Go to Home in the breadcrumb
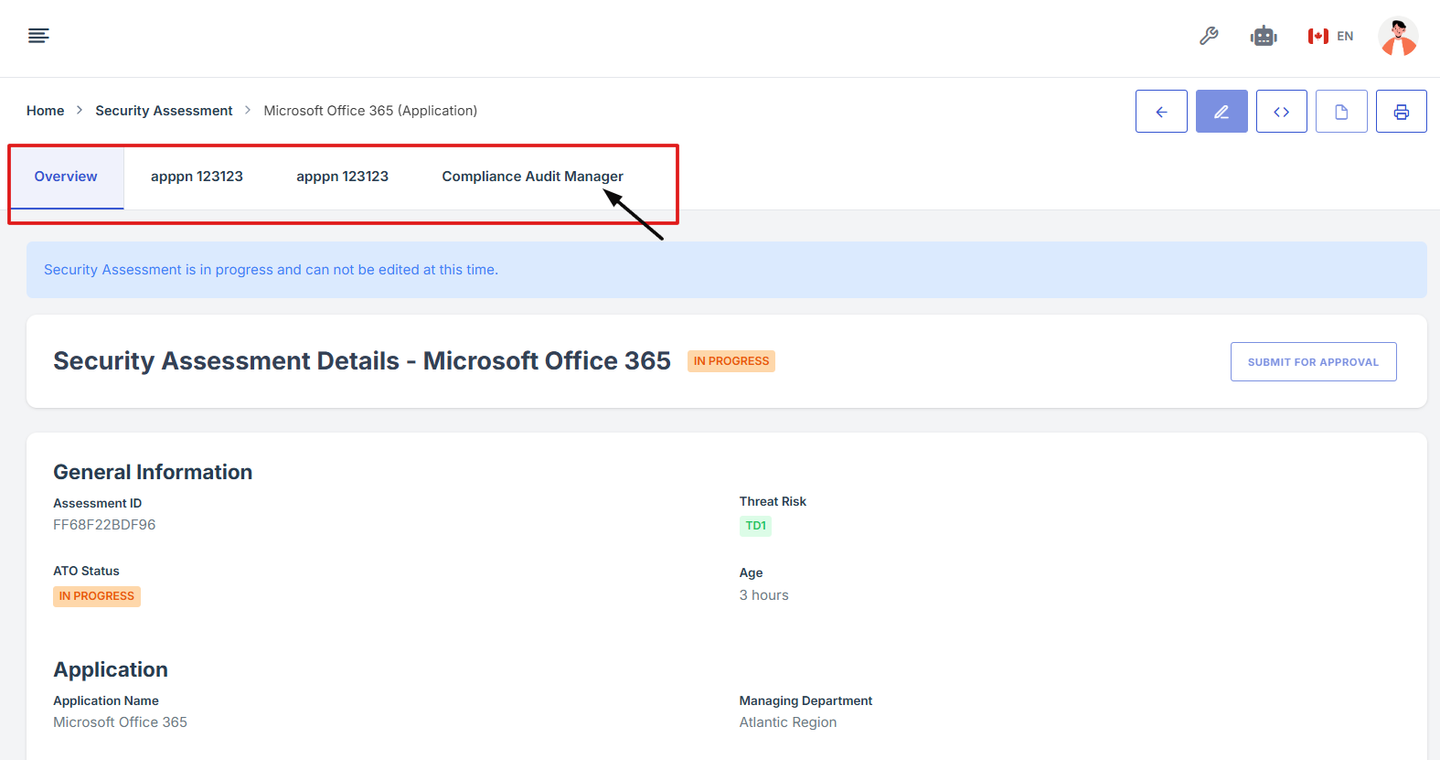The height and width of the screenshot is (760, 1440). 45,111
